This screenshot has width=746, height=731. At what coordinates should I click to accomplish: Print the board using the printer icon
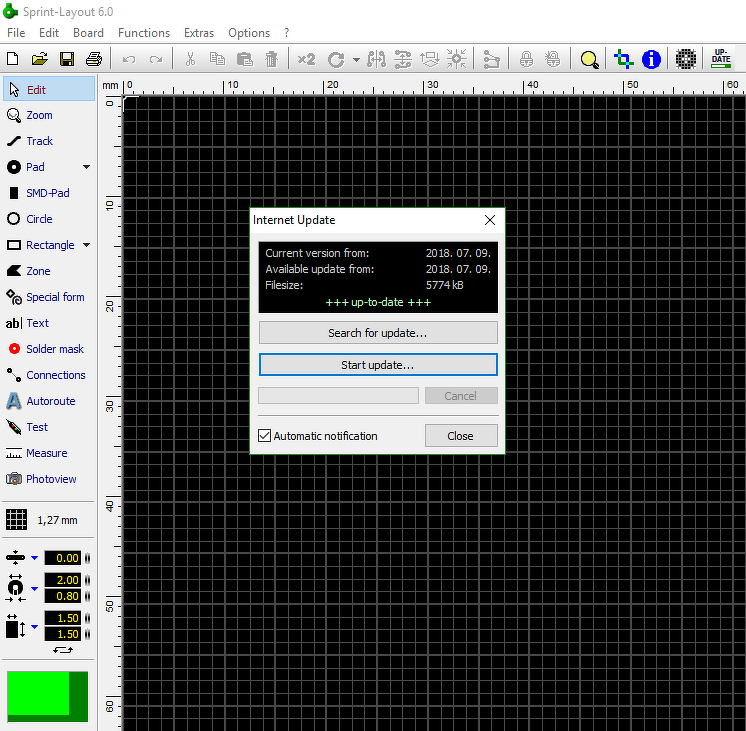(x=94, y=59)
